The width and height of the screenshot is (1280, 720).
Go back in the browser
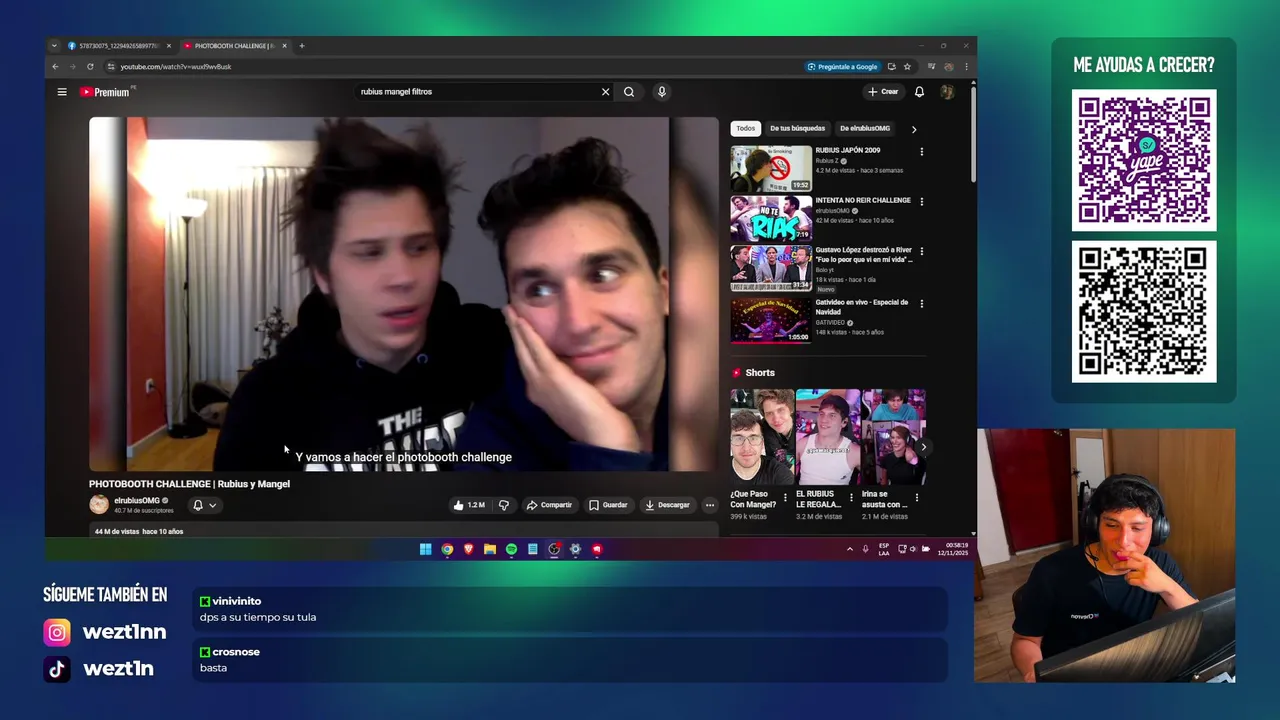[x=56, y=67]
